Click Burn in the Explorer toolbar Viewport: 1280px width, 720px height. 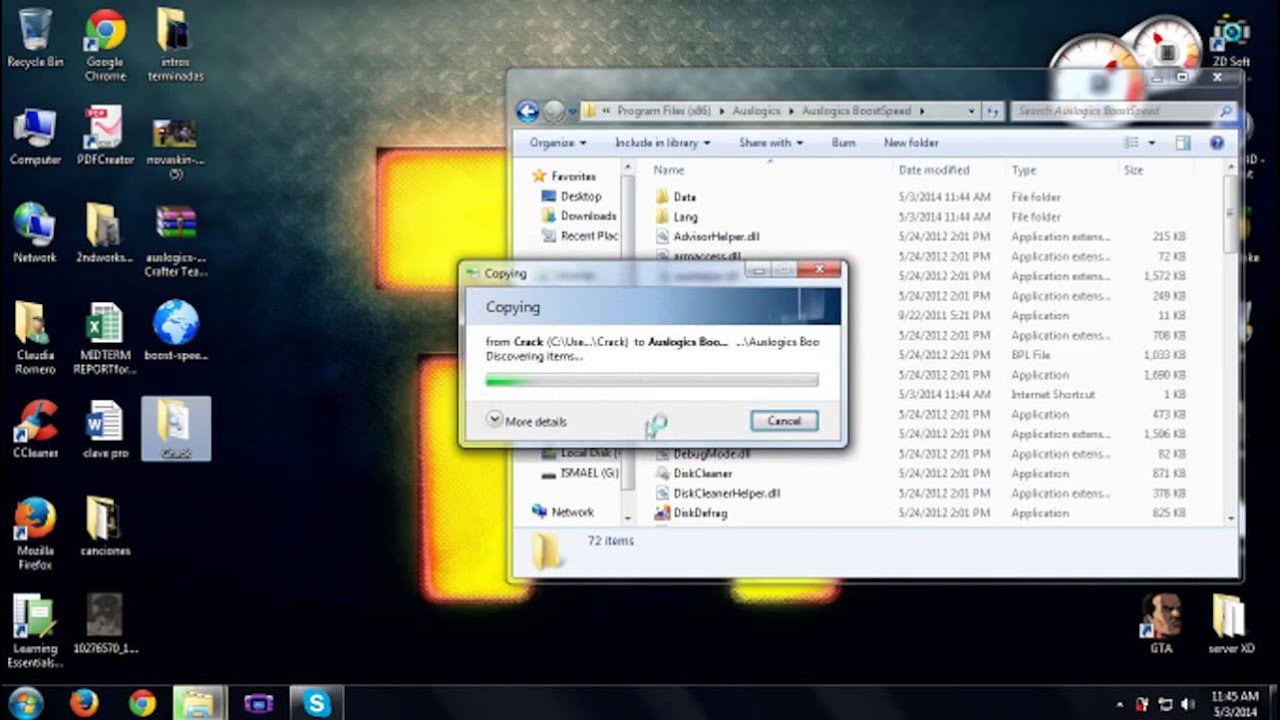(843, 143)
